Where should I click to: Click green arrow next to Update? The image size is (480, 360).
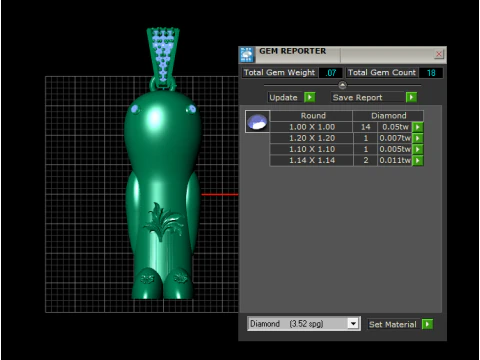pyautogui.click(x=310, y=97)
